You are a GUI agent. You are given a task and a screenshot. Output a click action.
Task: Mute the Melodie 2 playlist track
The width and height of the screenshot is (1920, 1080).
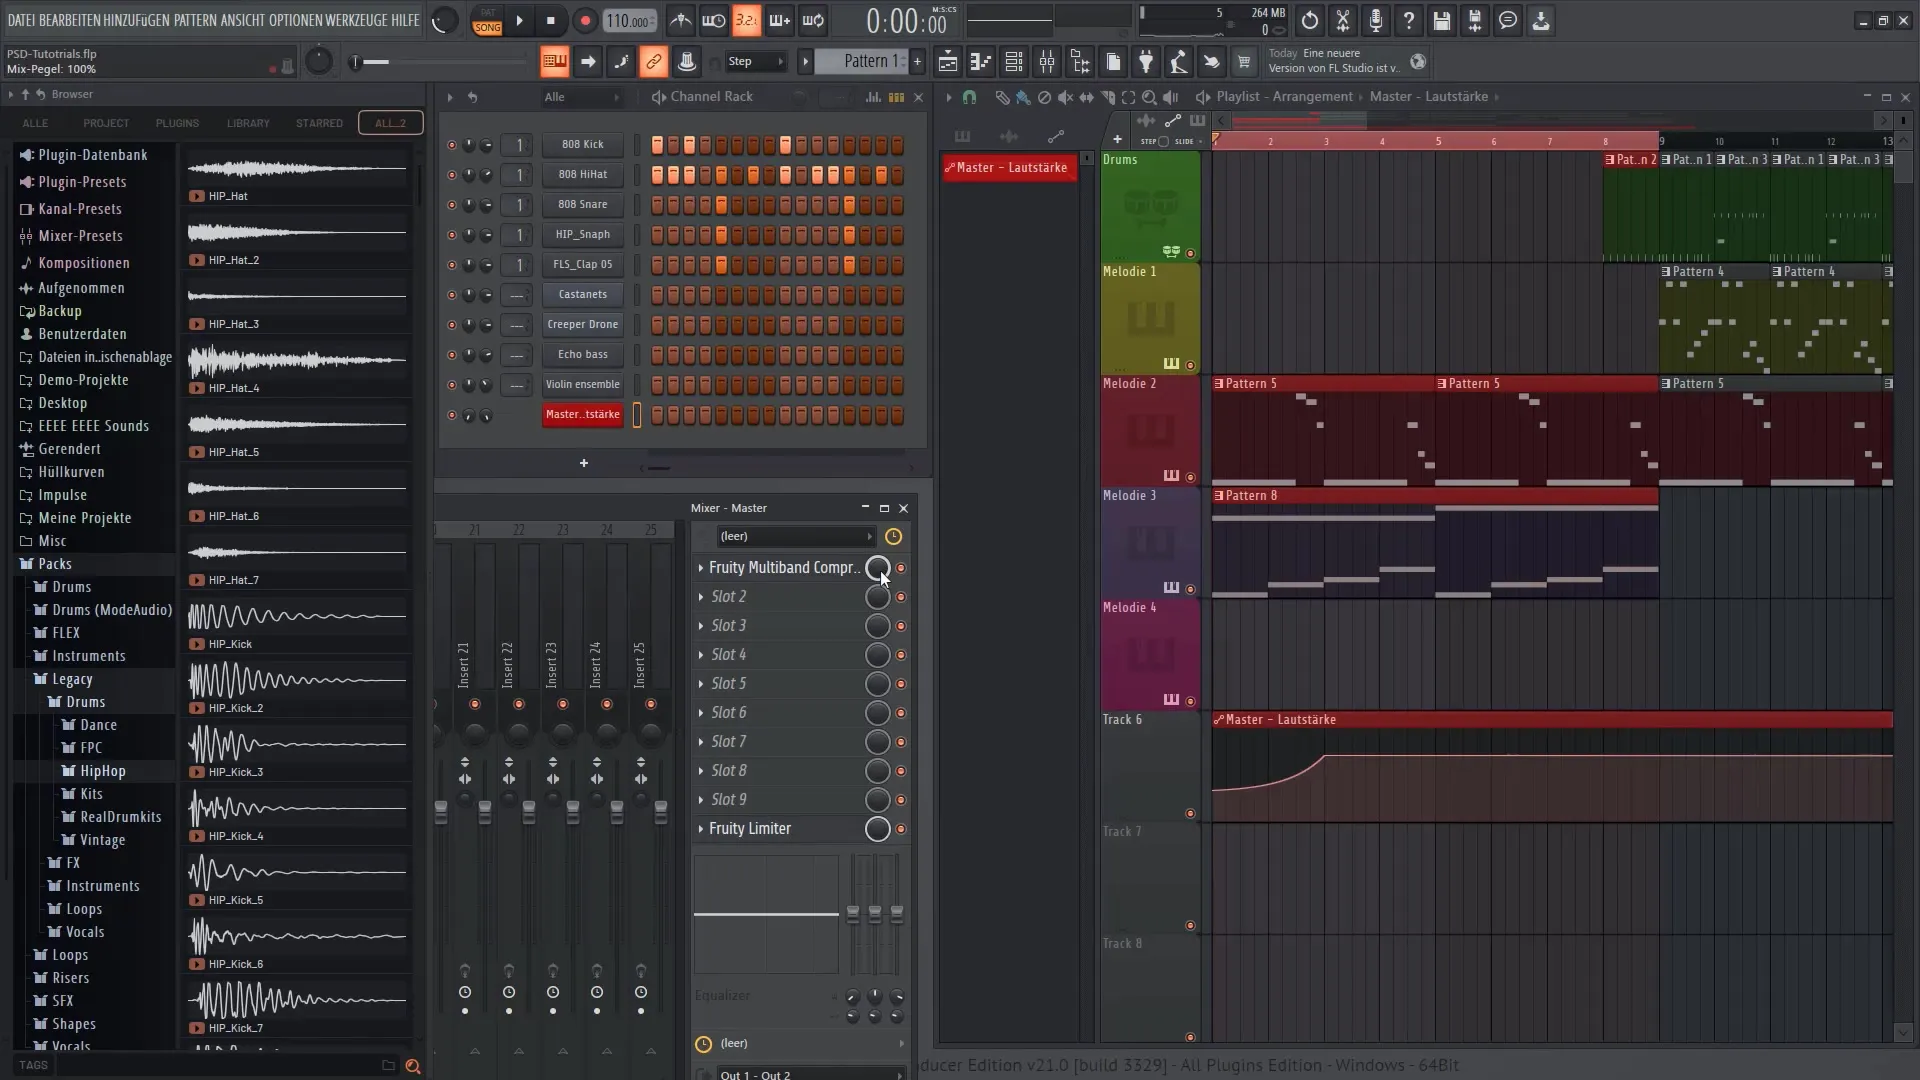1190,477
